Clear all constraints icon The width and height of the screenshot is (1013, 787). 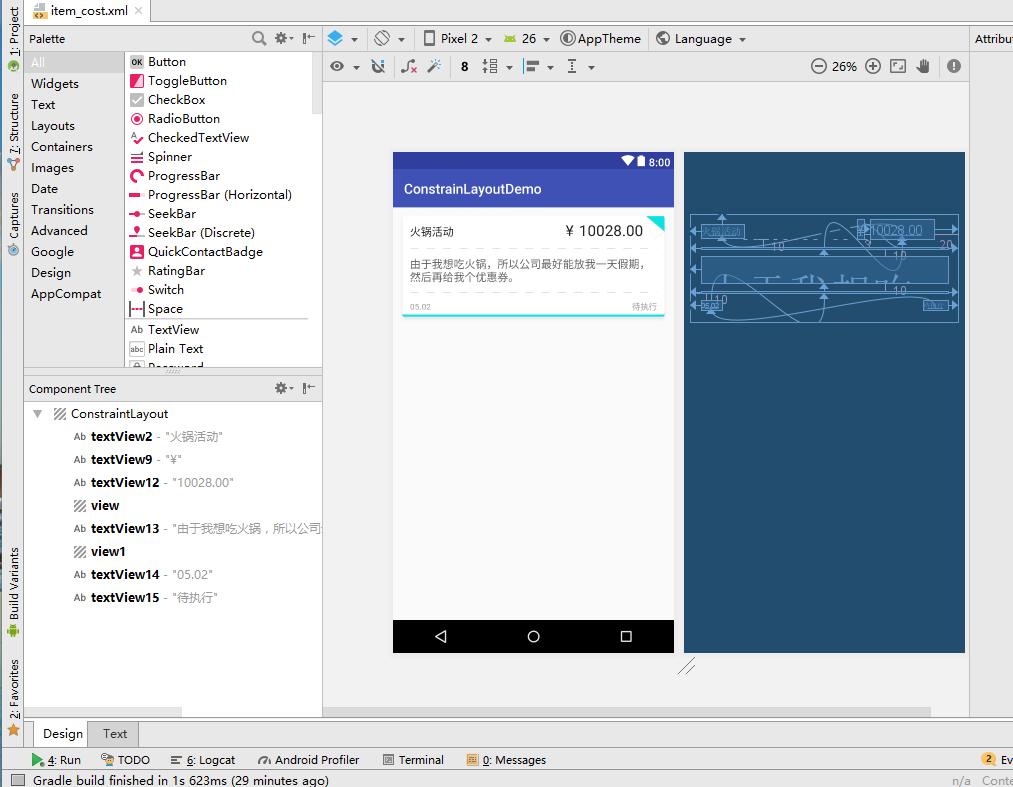(x=408, y=66)
